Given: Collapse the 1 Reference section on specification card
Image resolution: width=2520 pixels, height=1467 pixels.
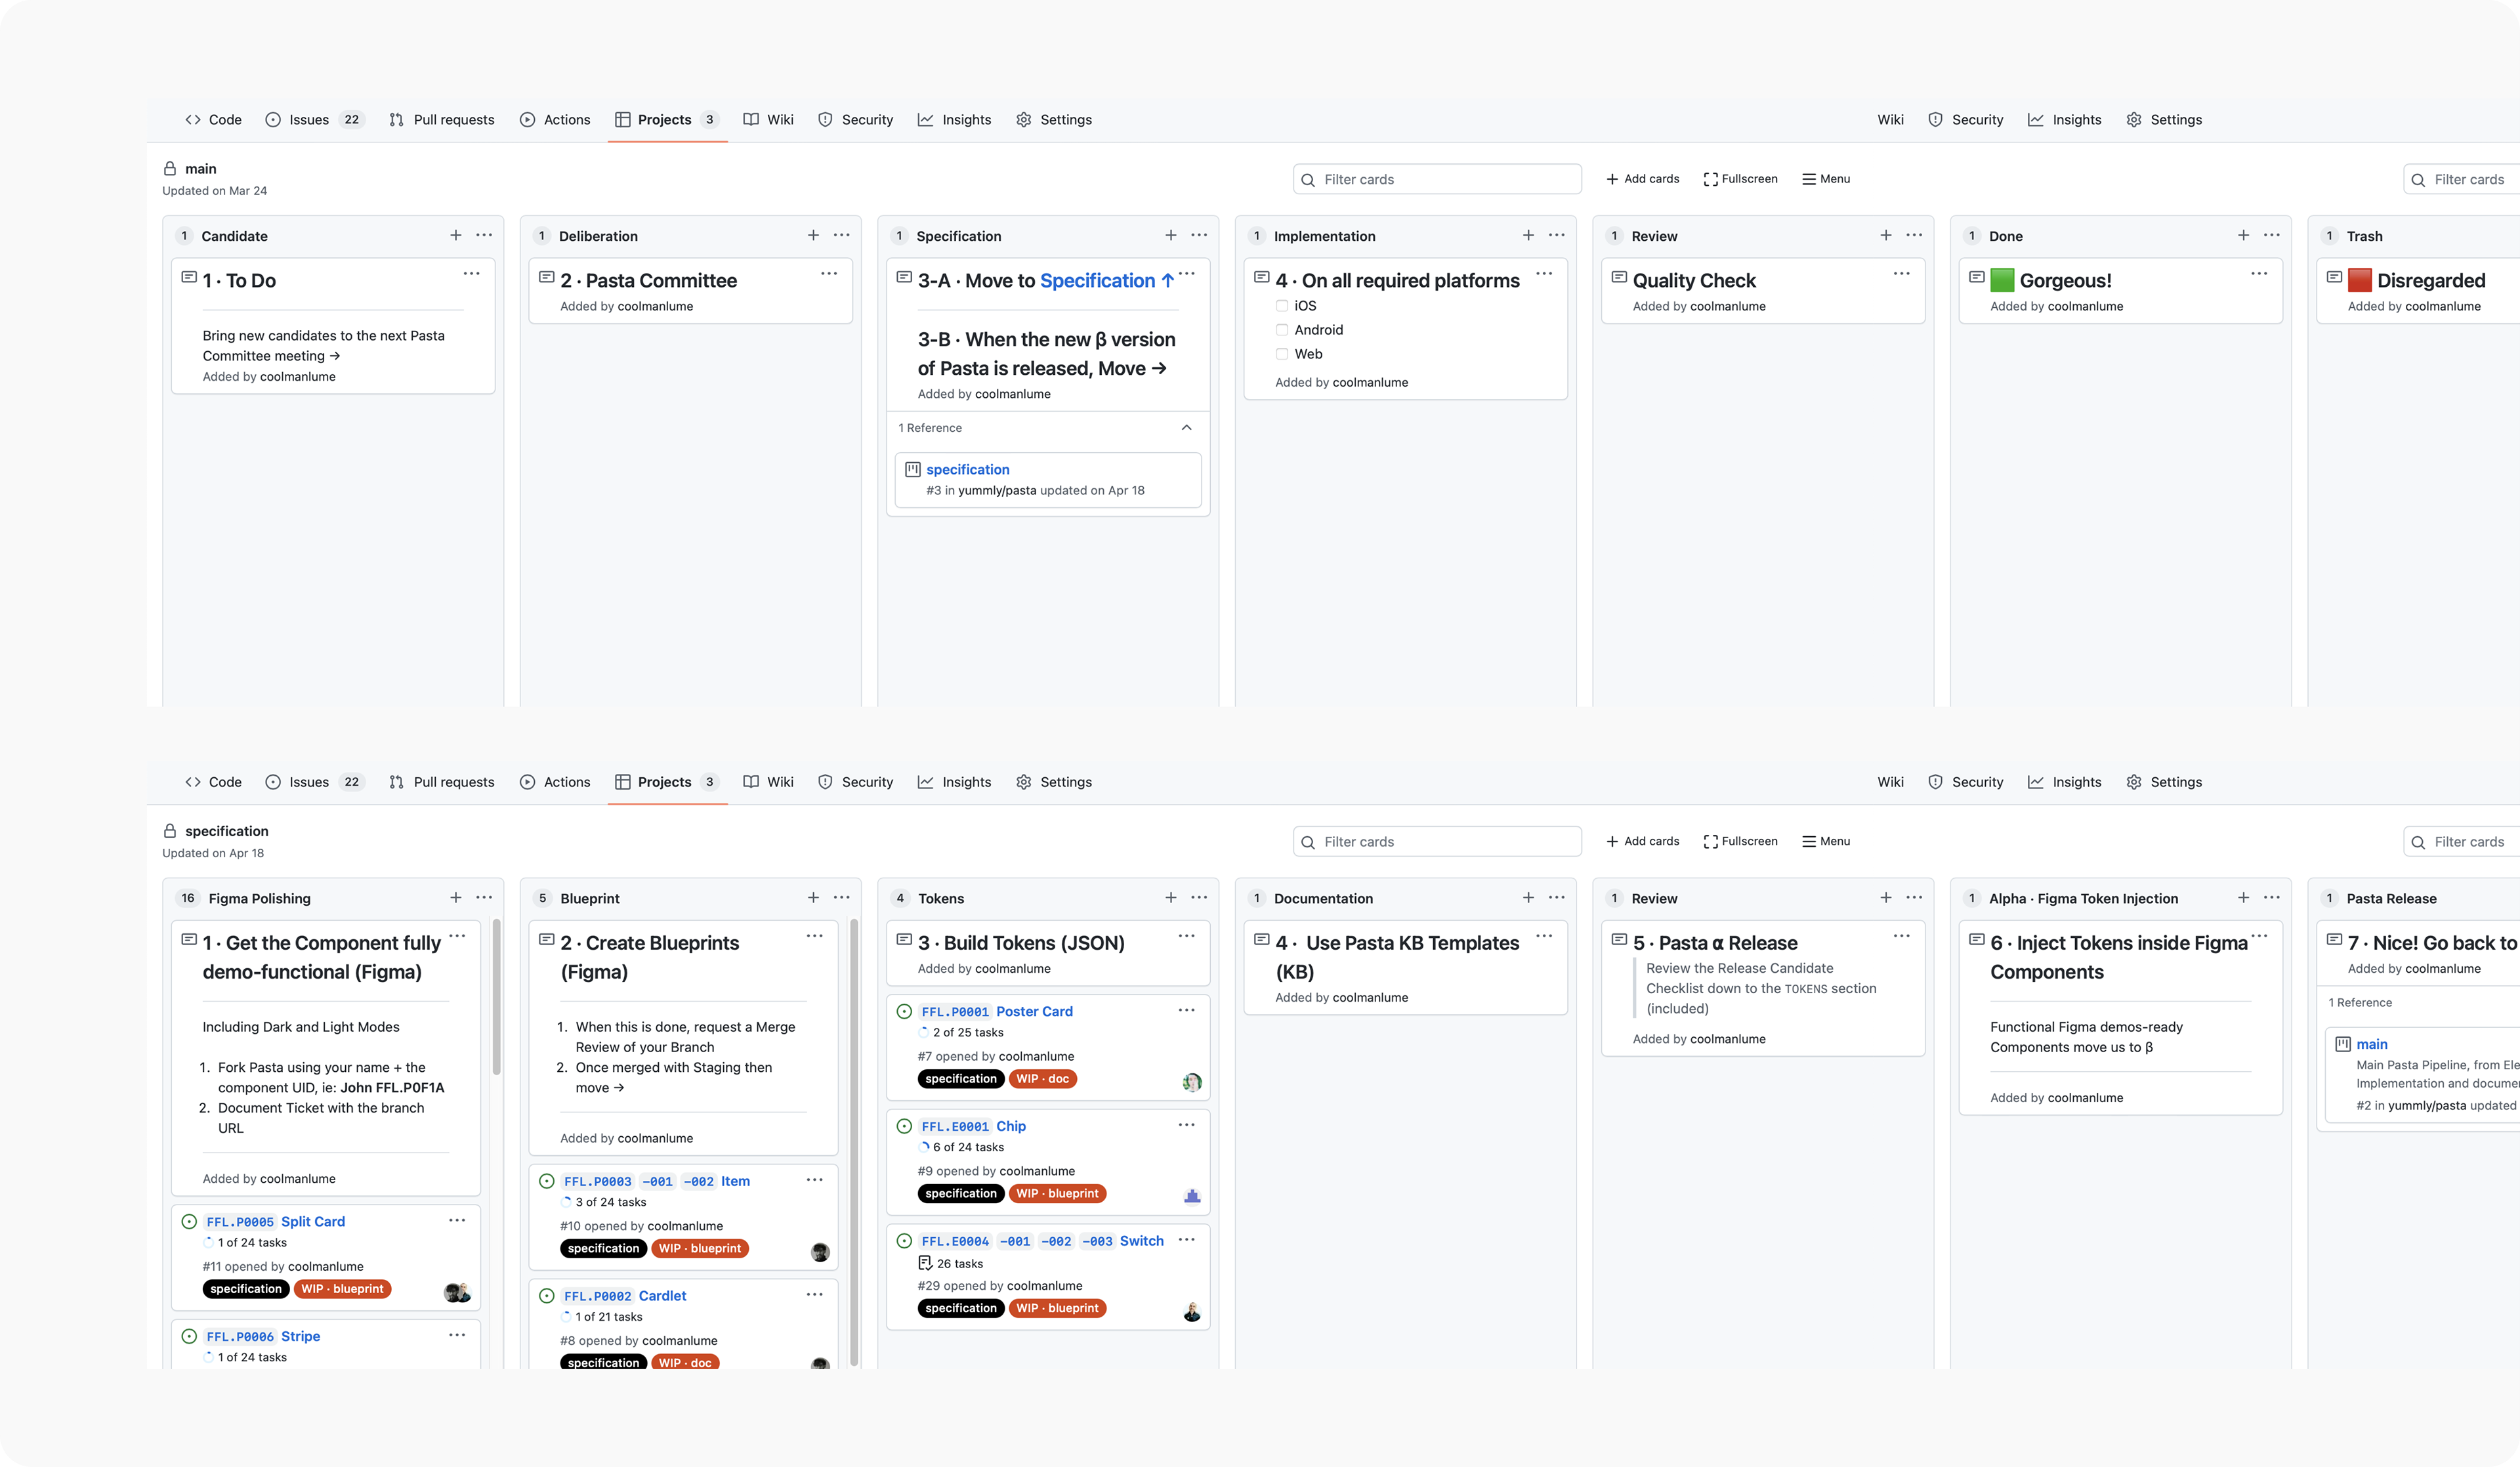Looking at the screenshot, I should pyautogui.click(x=1186, y=428).
